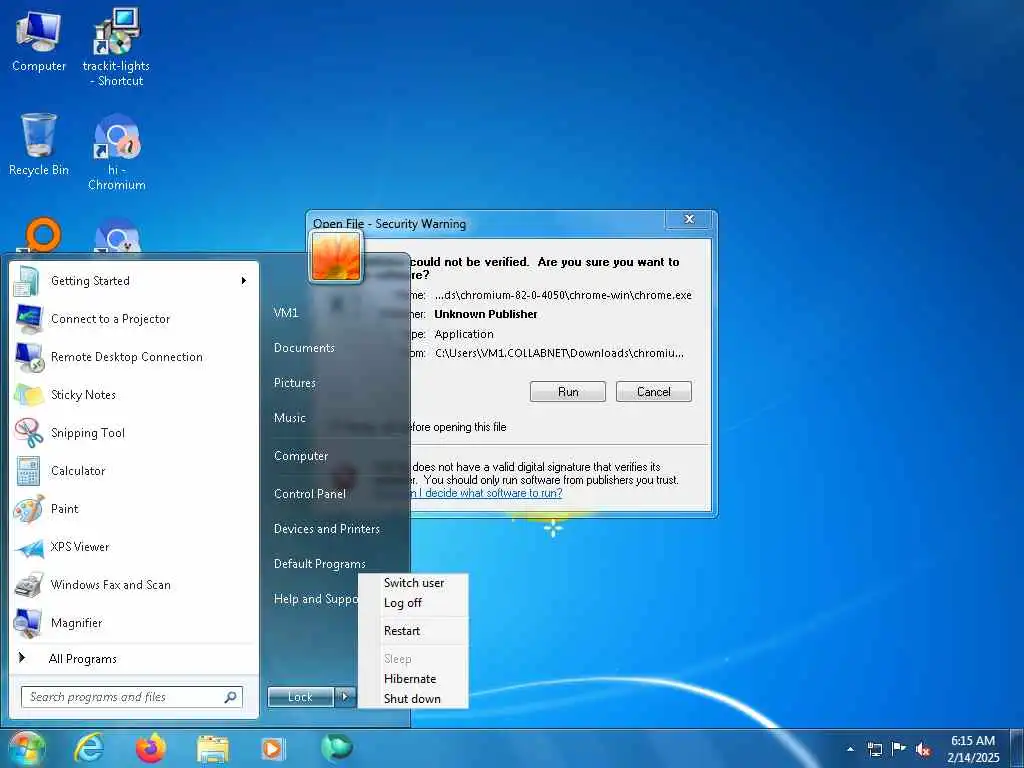This screenshot has height=768, width=1024.
Task: Open the Computer desktop icon
Action: coord(39,40)
